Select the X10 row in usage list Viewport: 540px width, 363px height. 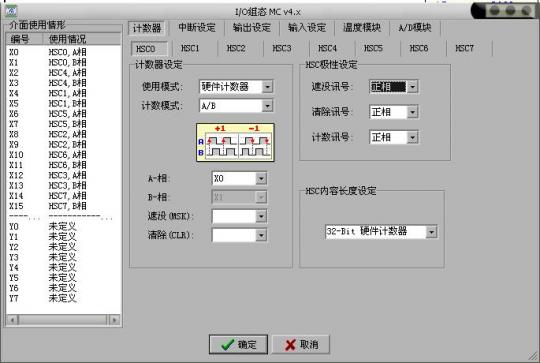[63, 155]
